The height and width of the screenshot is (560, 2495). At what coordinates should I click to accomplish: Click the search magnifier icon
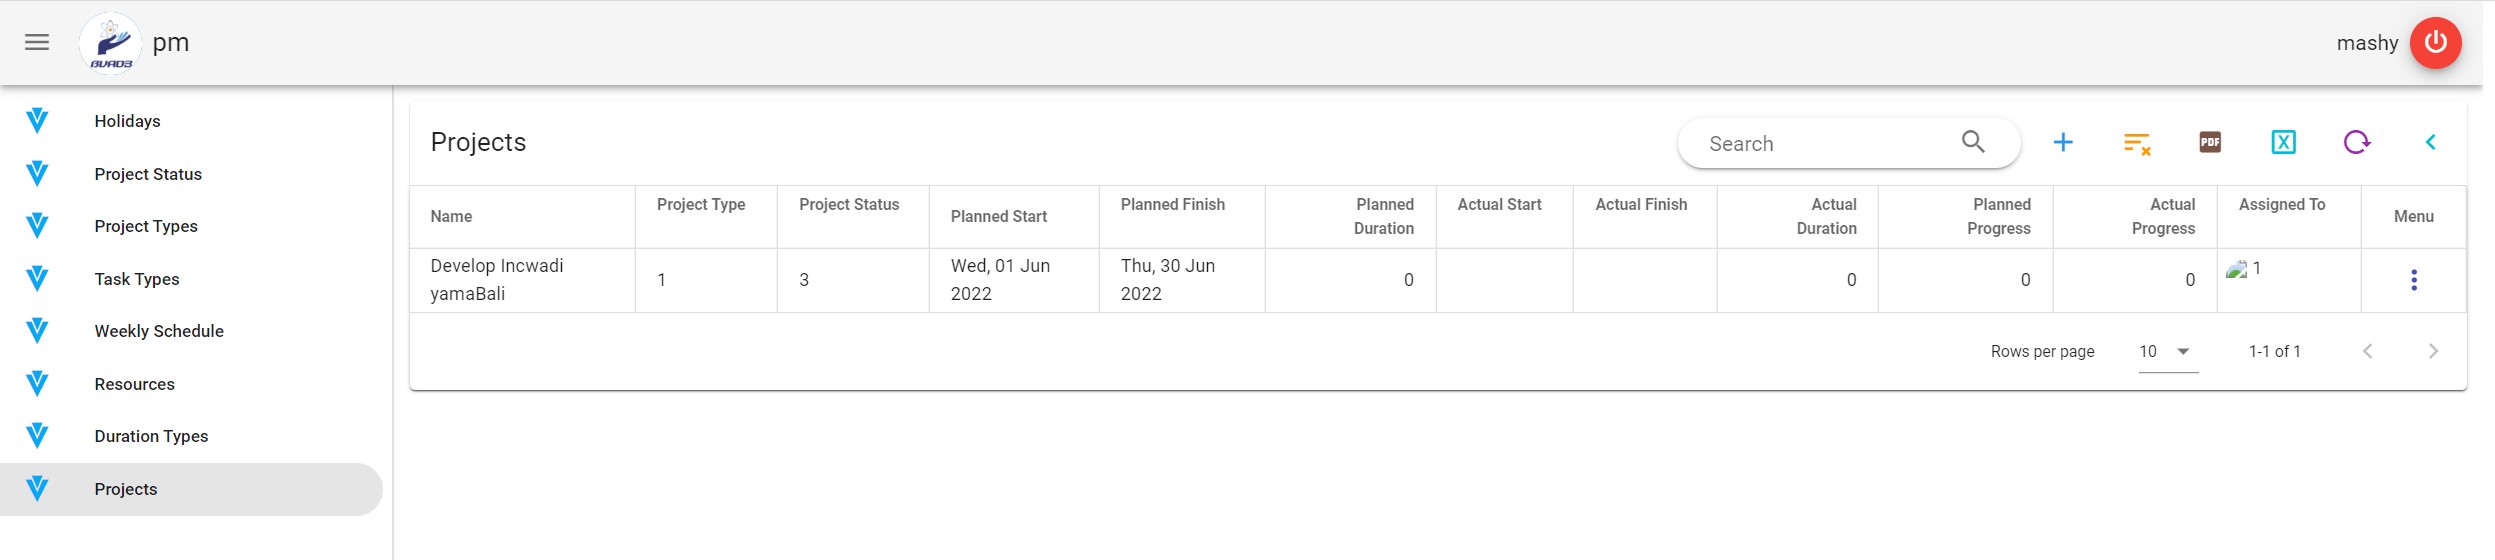click(x=1973, y=142)
